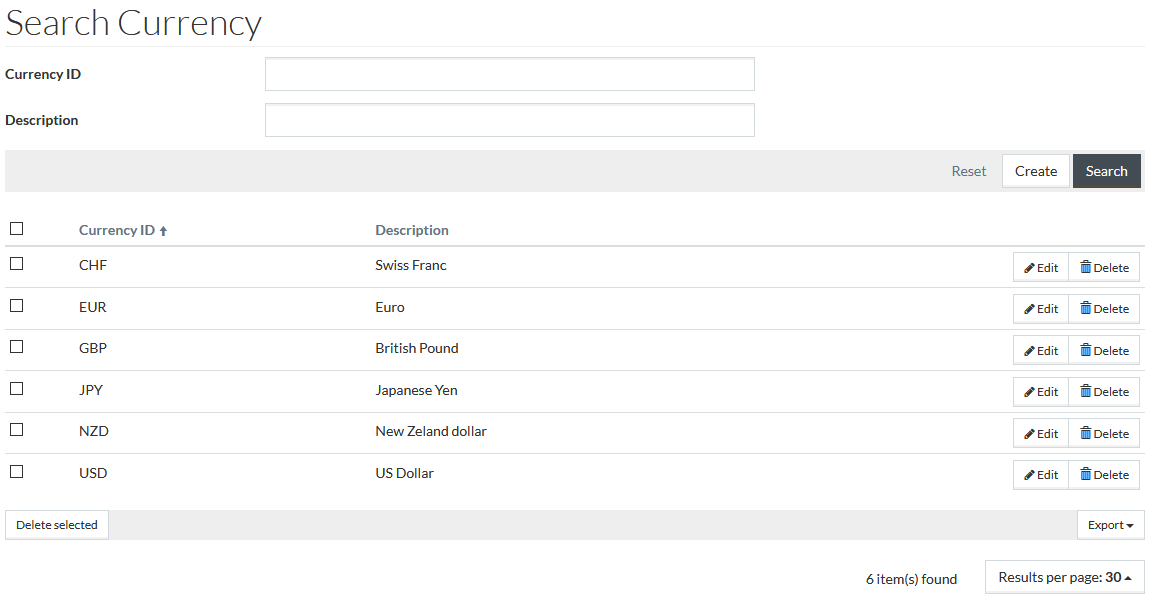Click the trash icon in the USD row
Screen dimensions: 1150x597
coord(1085,475)
